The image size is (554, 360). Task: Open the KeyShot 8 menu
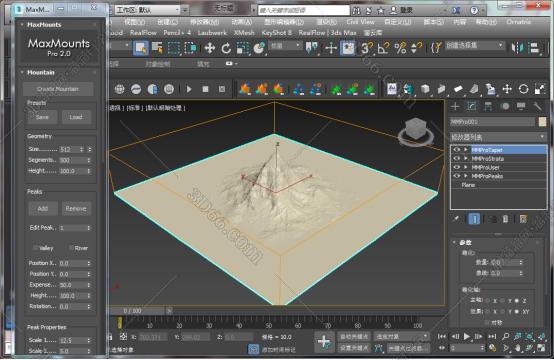point(277,33)
